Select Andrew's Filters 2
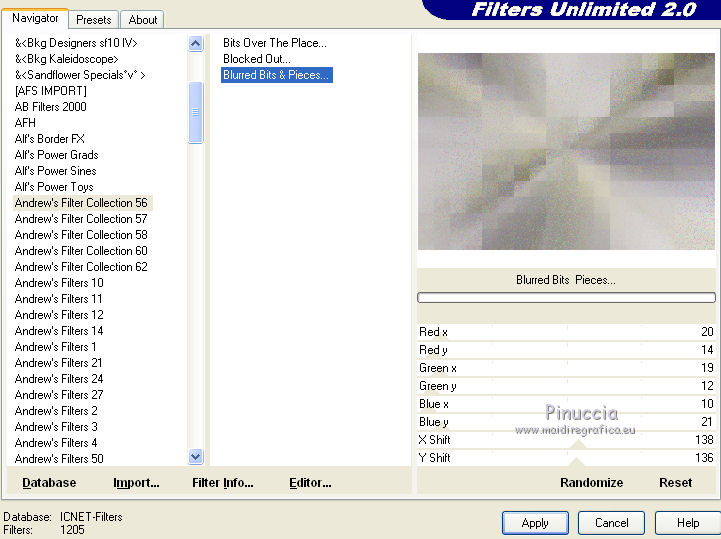721x539 pixels. click(57, 411)
